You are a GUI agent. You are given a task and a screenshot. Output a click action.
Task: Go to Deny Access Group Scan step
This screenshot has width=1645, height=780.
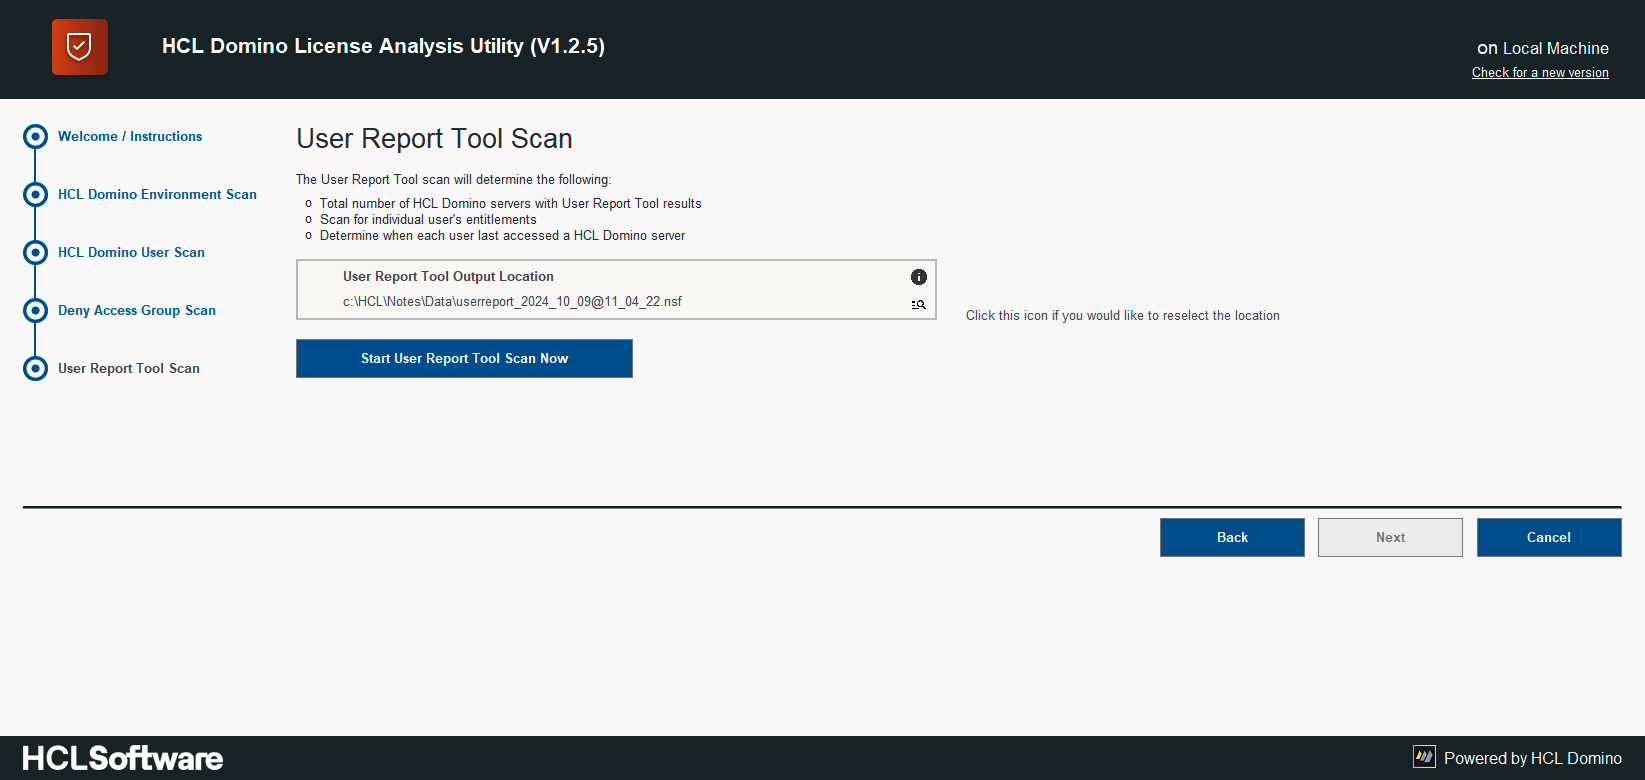click(137, 310)
